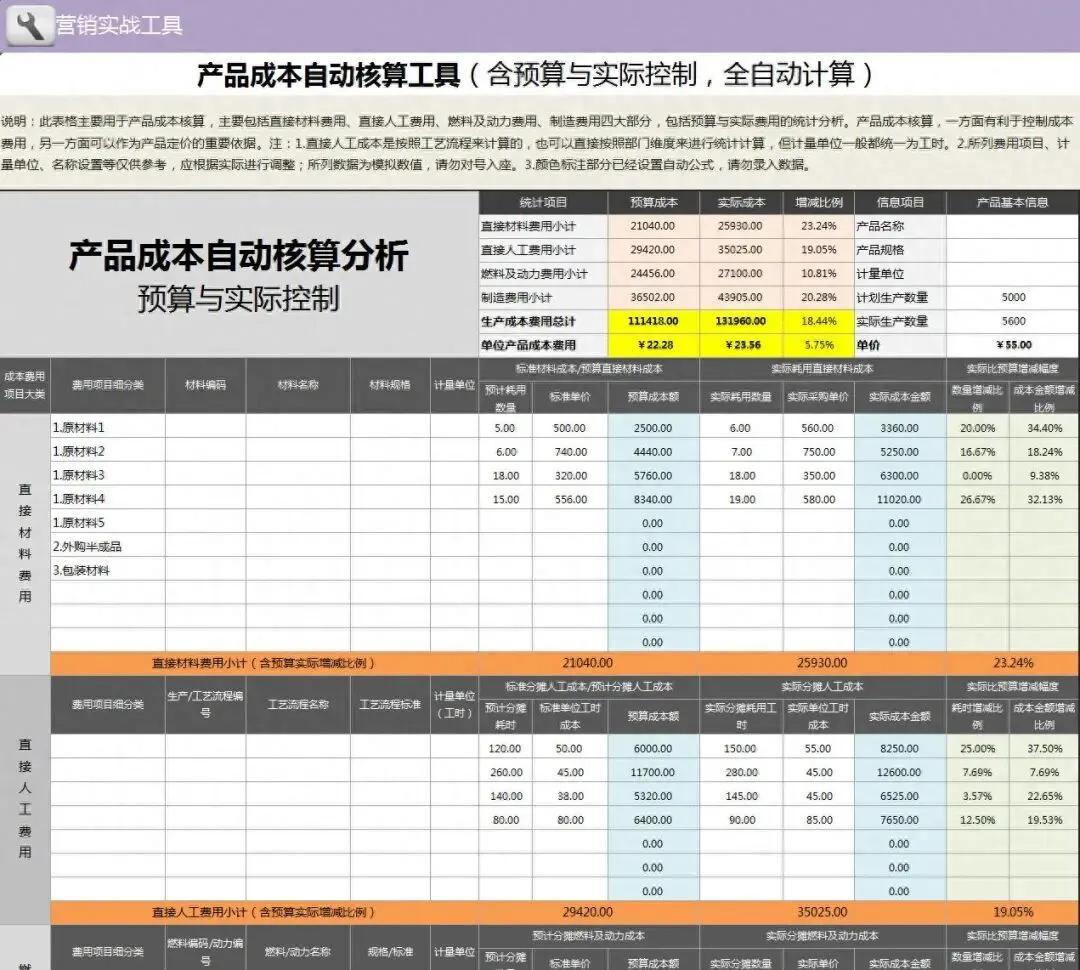Viewport: 1080px width, 970px height.
Task: Select the 5.75% unit cost ratio cell
Action: [x=819, y=345]
